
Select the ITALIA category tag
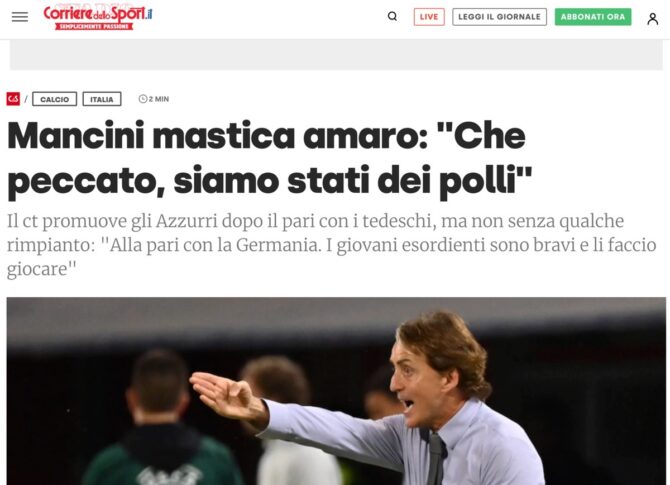point(102,99)
